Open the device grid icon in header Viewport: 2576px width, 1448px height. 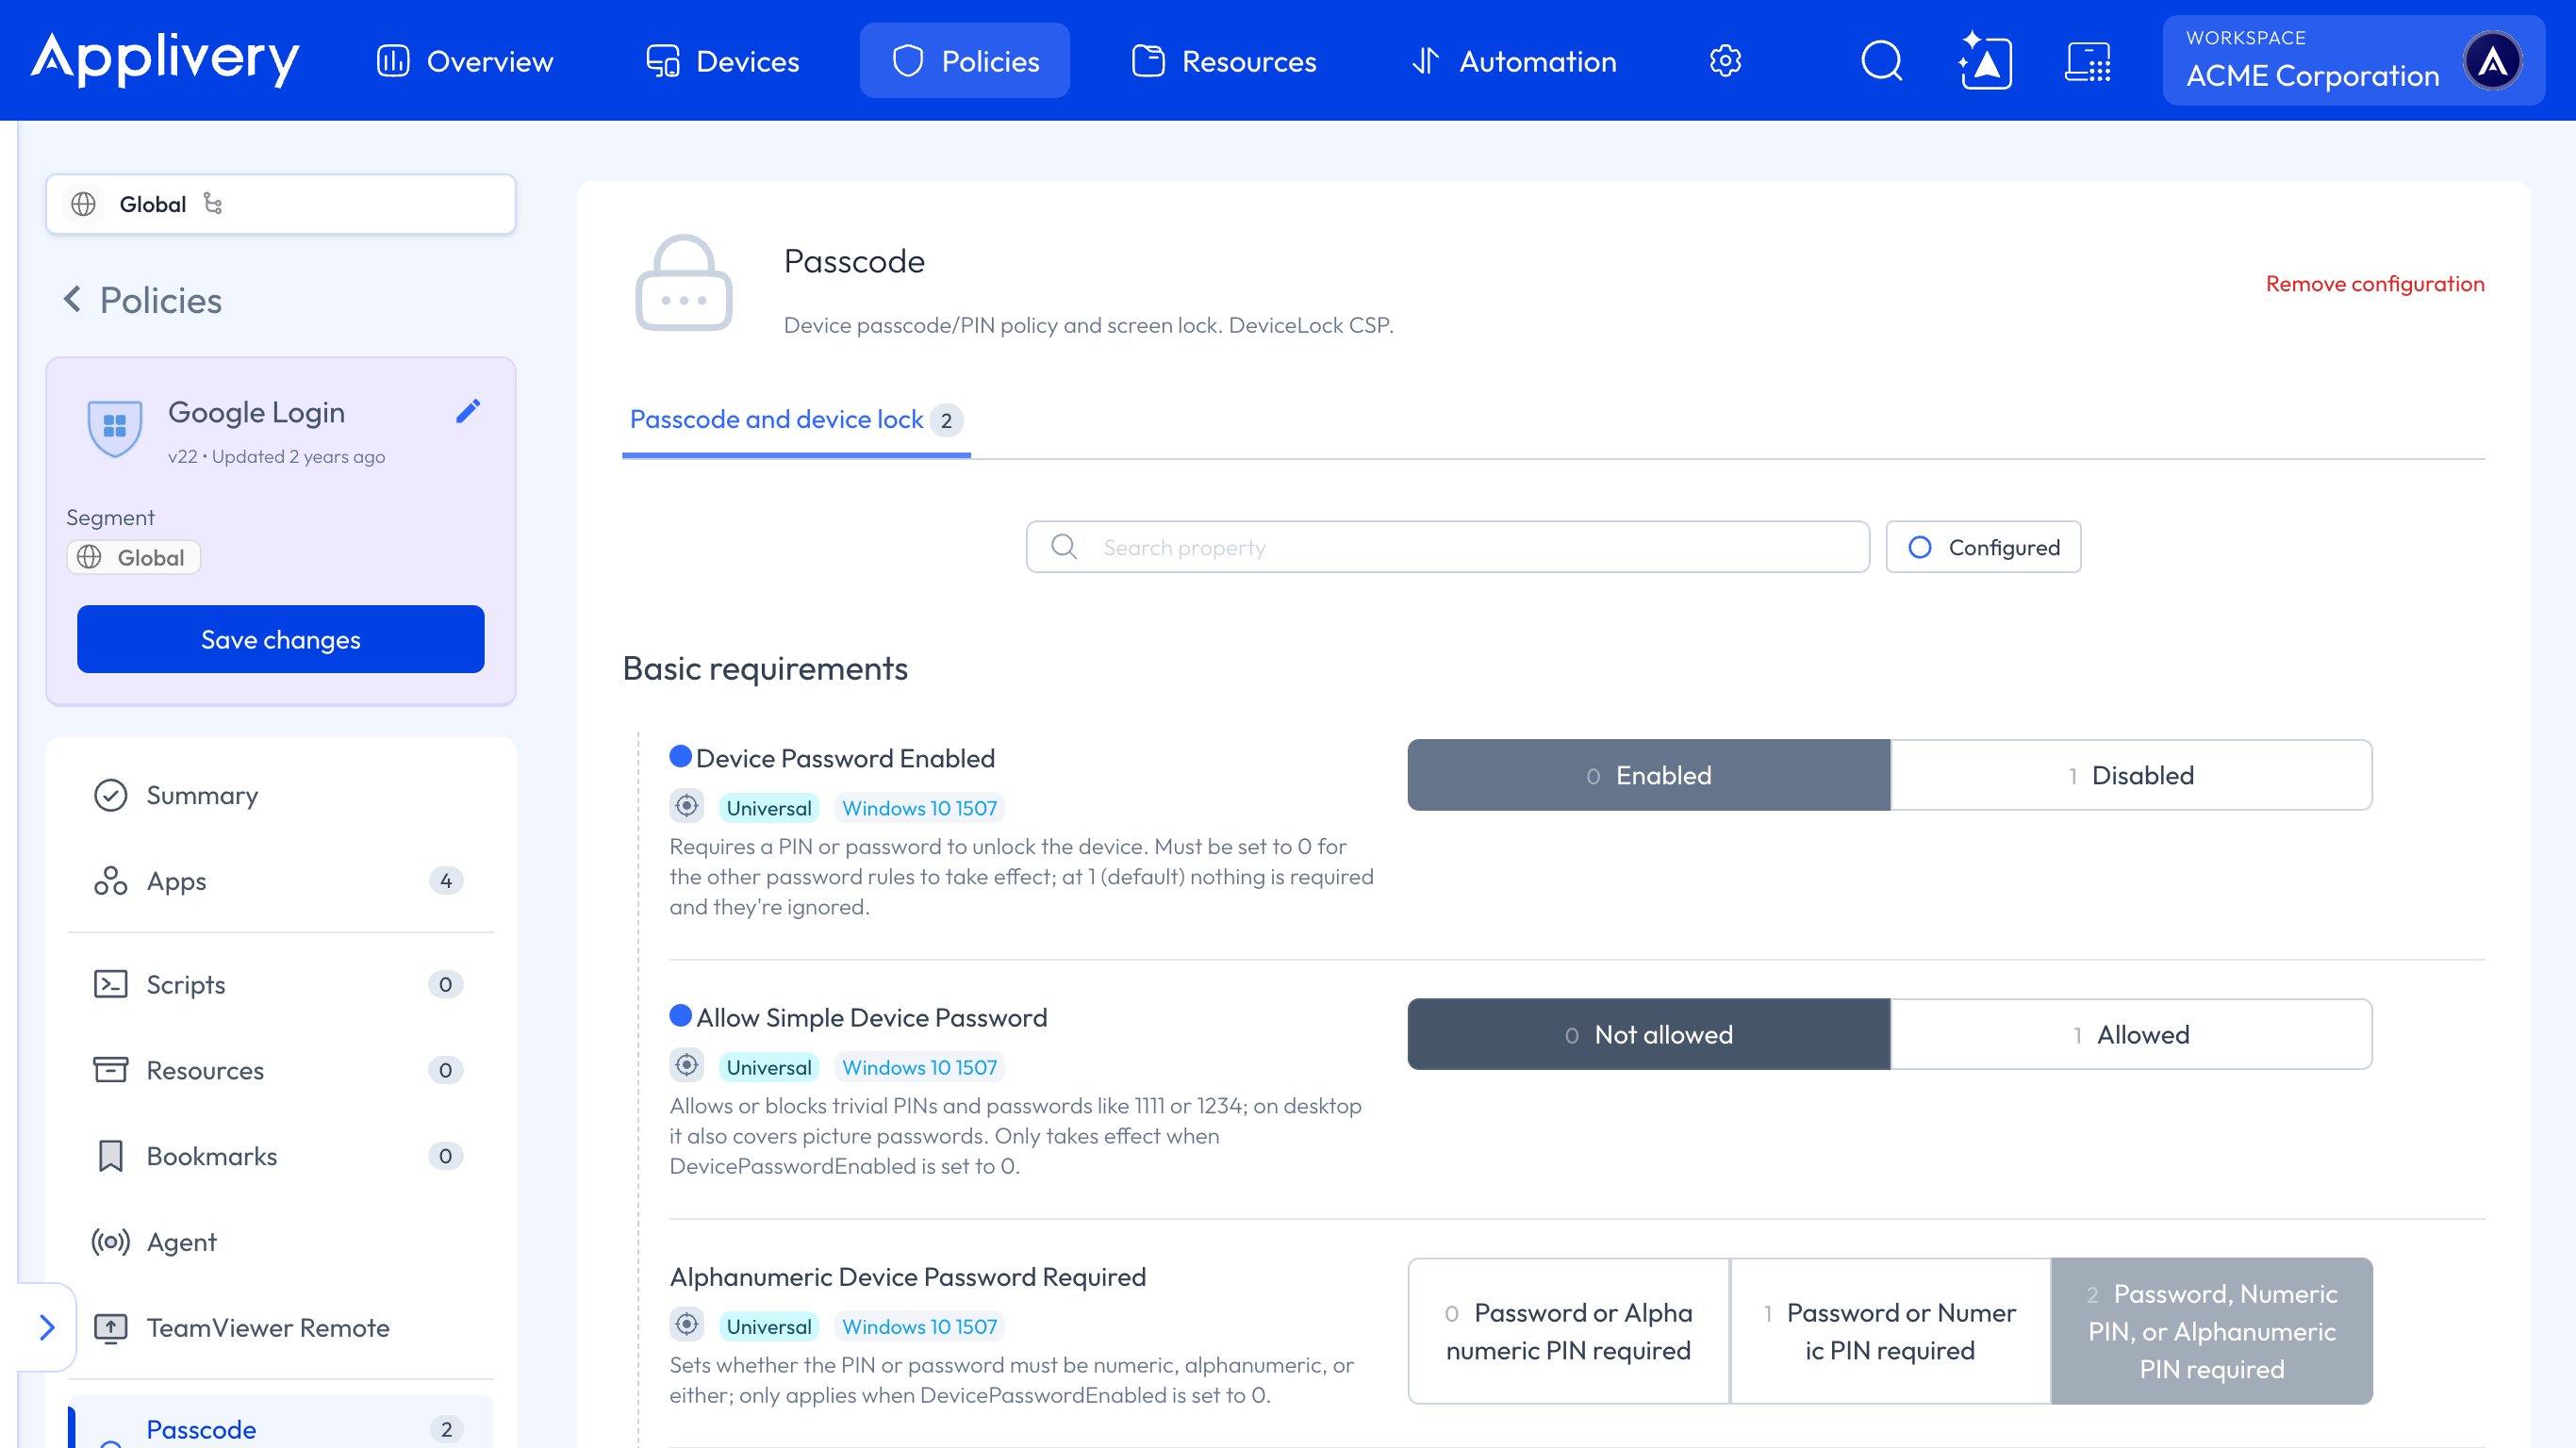coord(2088,61)
